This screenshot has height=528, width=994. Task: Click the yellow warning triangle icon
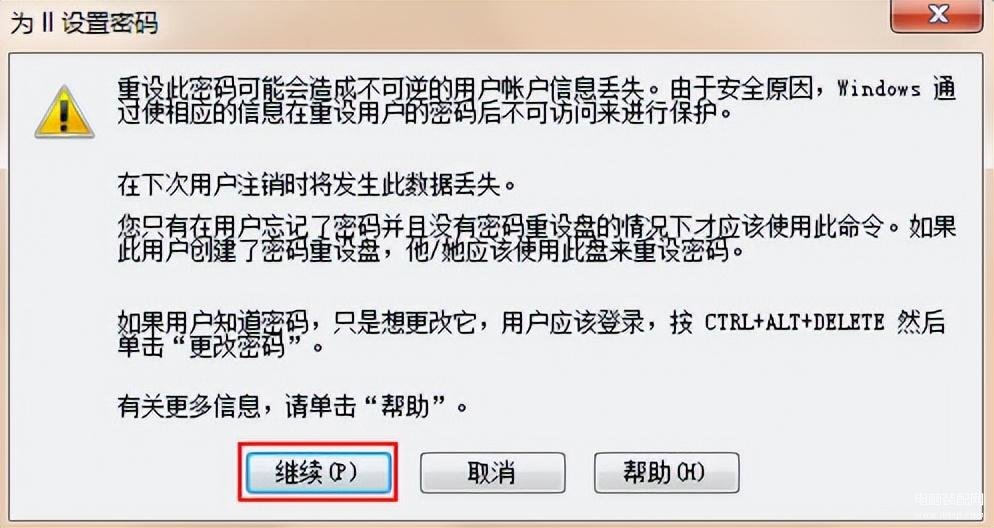tap(64, 112)
